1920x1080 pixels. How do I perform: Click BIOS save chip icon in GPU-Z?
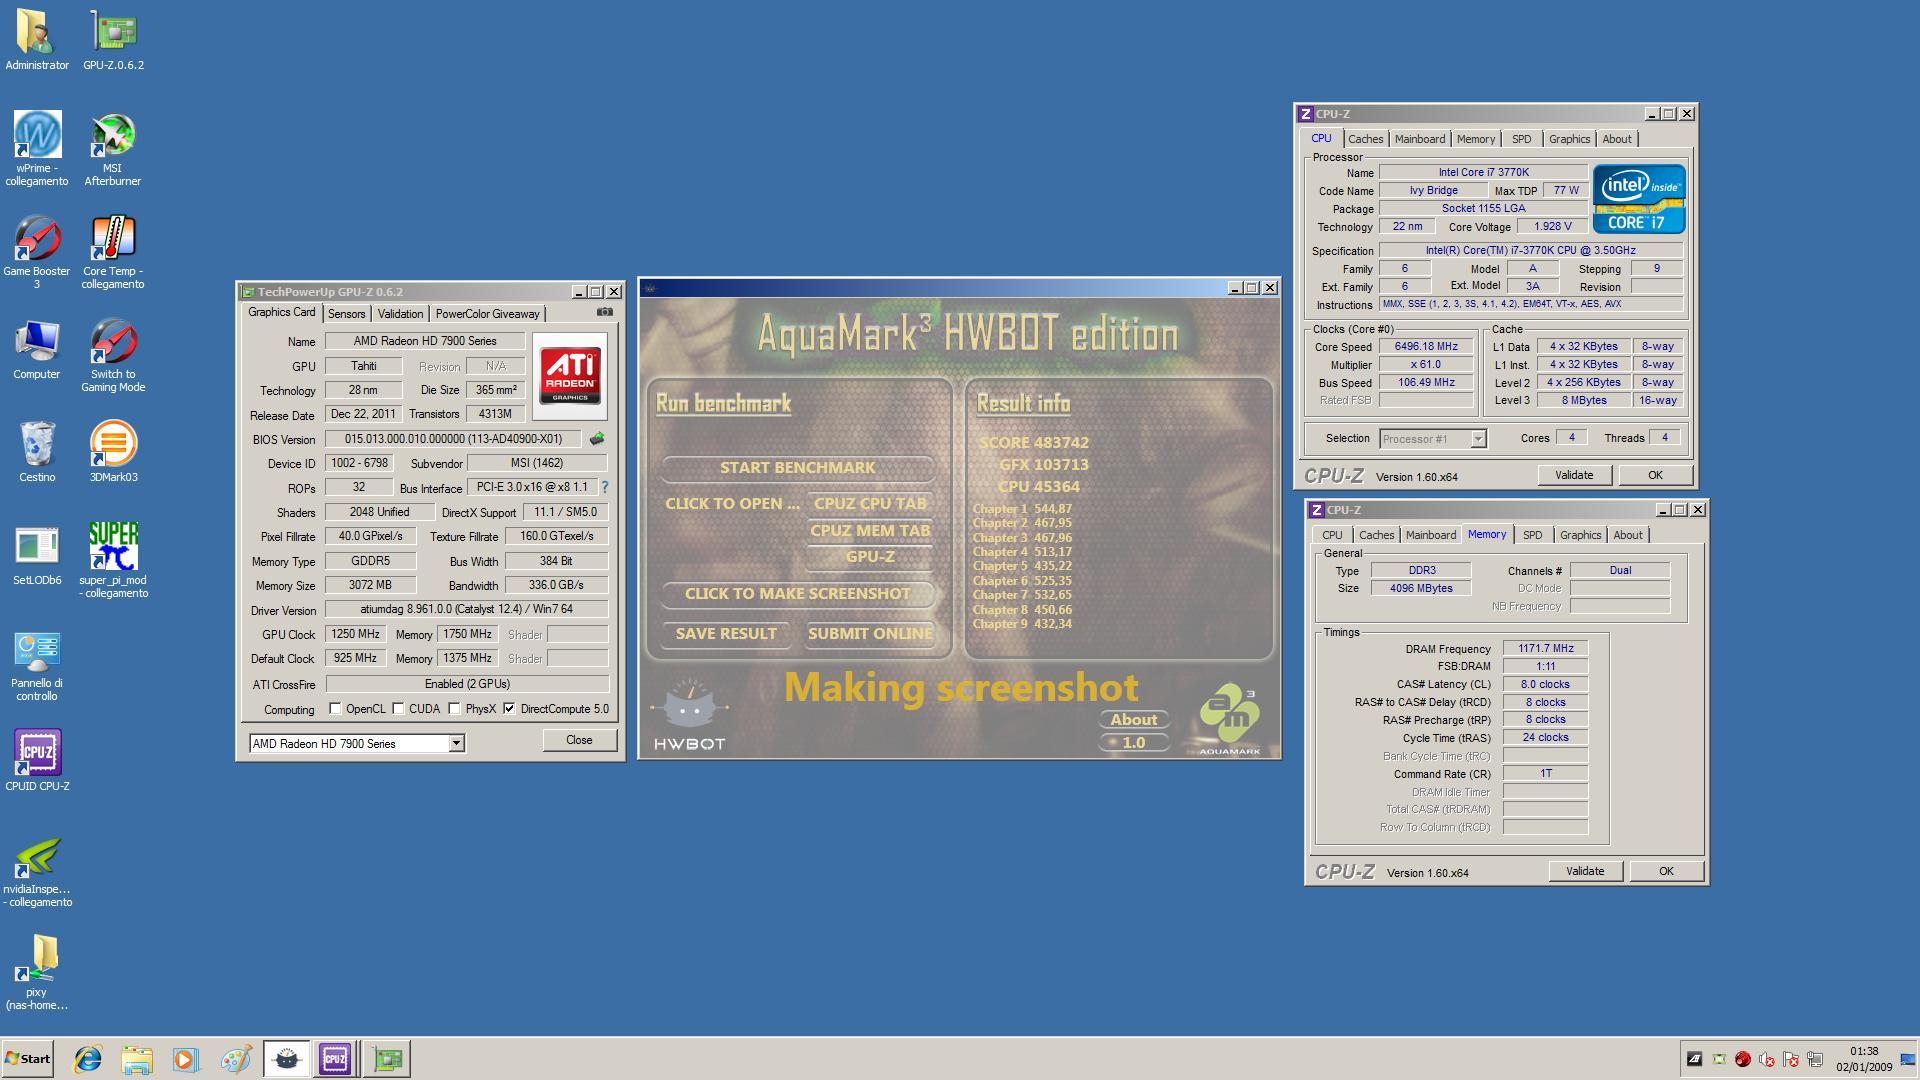pyautogui.click(x=597, y=439)
